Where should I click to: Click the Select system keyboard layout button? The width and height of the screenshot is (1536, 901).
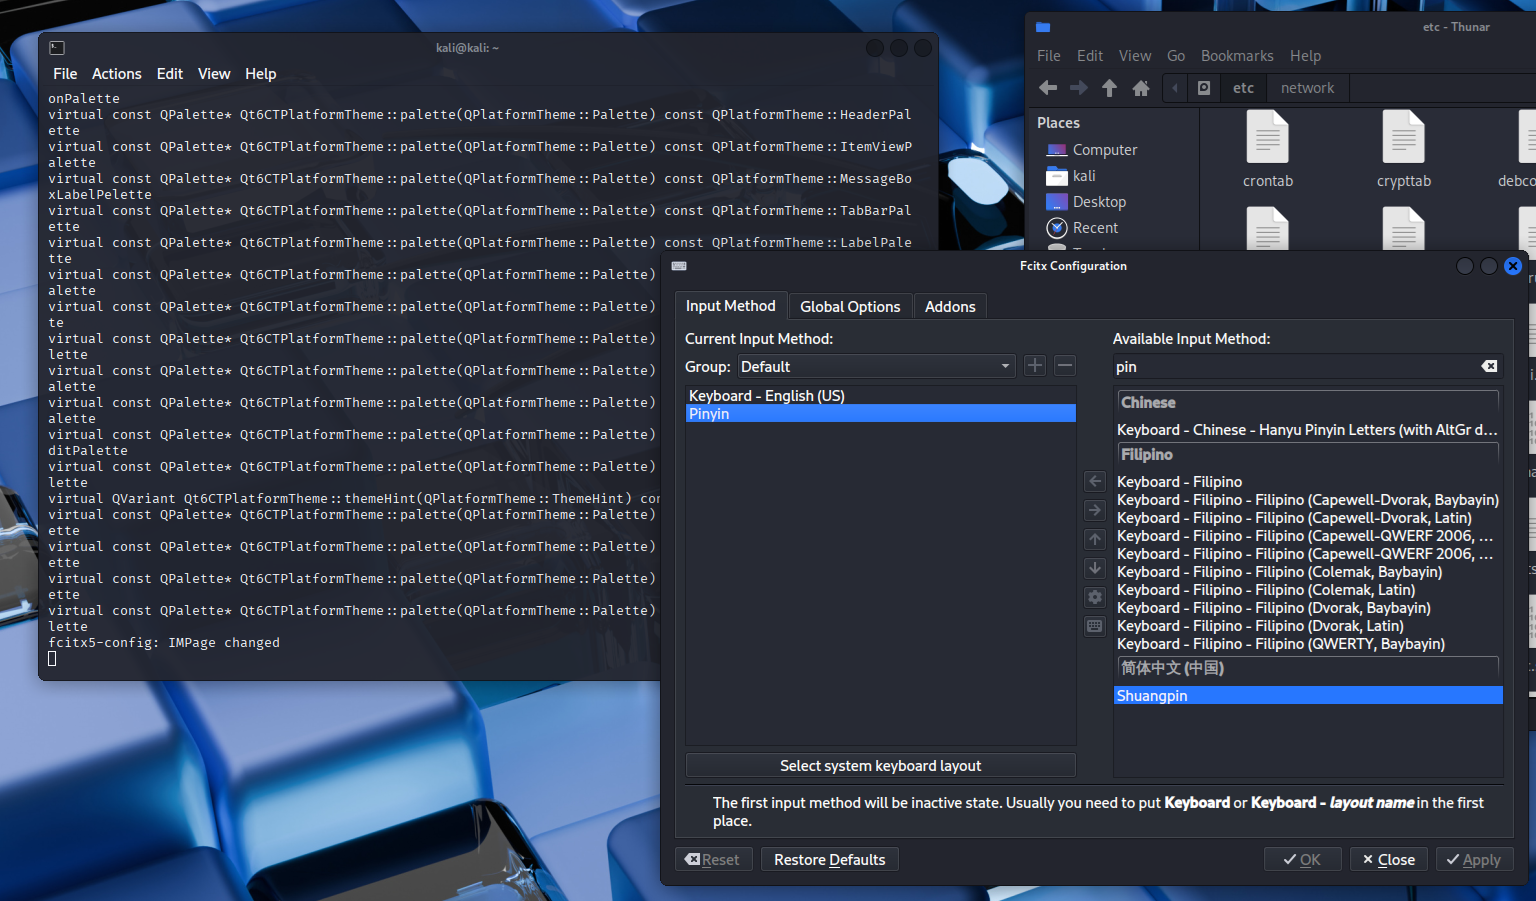[x=880, y=766]
